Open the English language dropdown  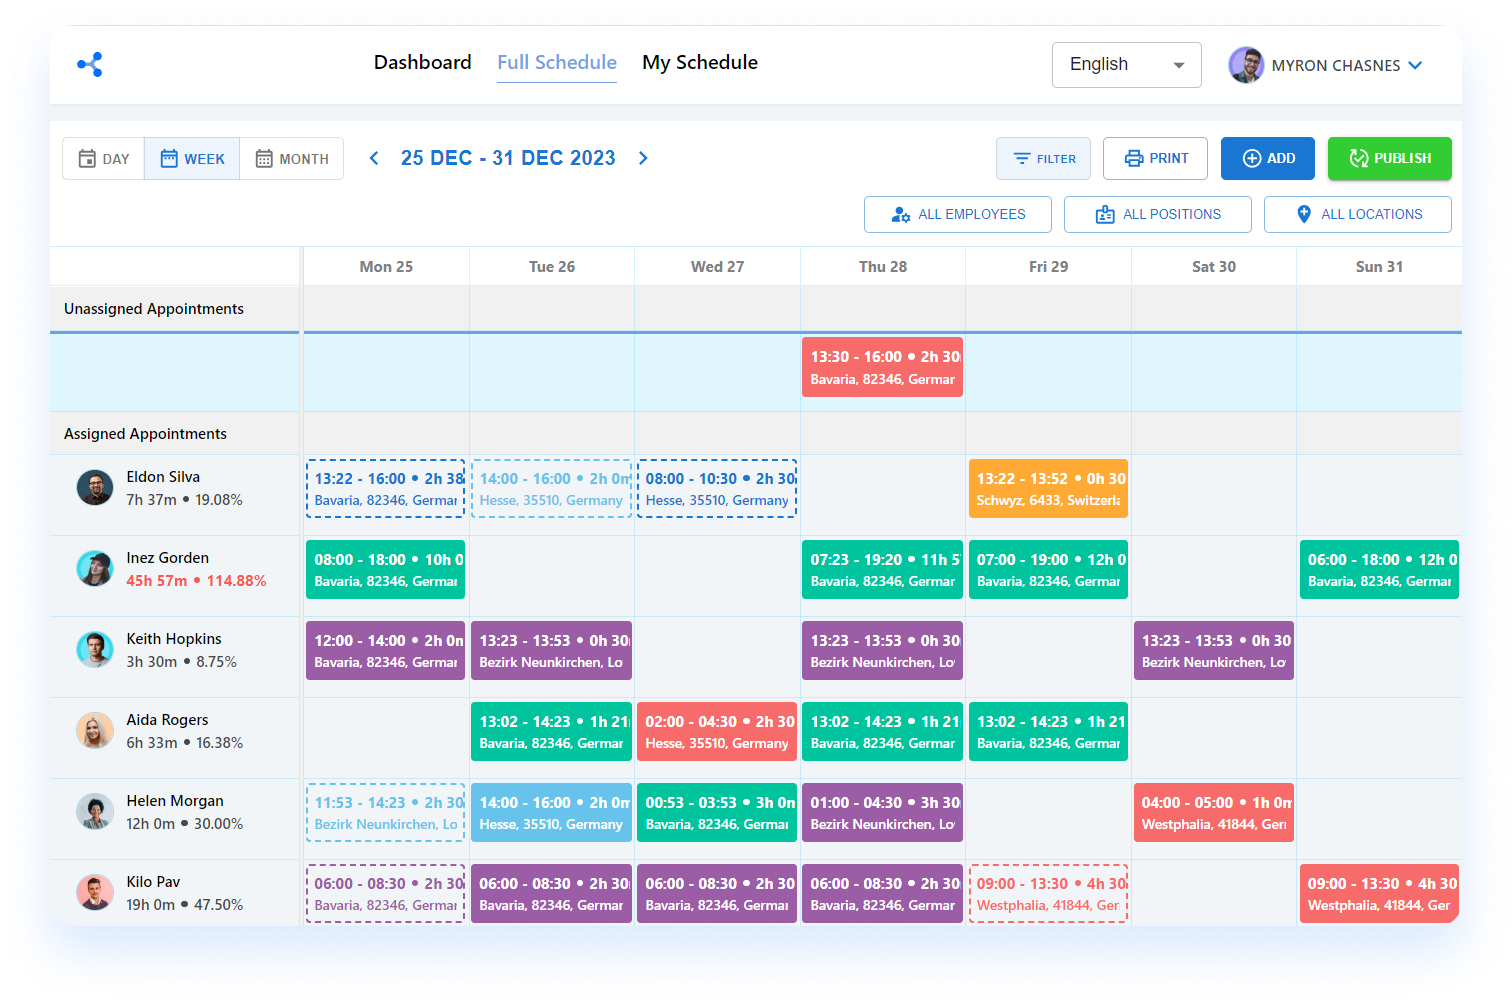coord(1126,65)
